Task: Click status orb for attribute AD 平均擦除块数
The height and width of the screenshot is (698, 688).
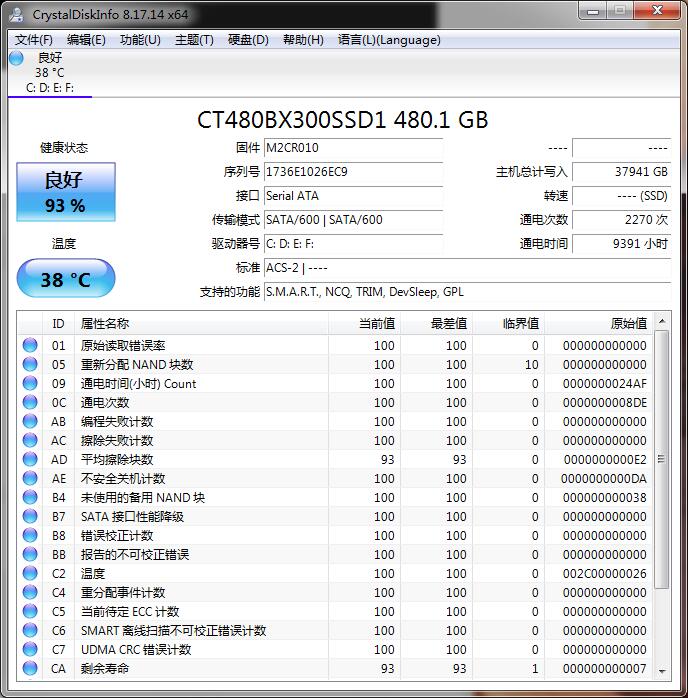Action: tap(30, 459)
